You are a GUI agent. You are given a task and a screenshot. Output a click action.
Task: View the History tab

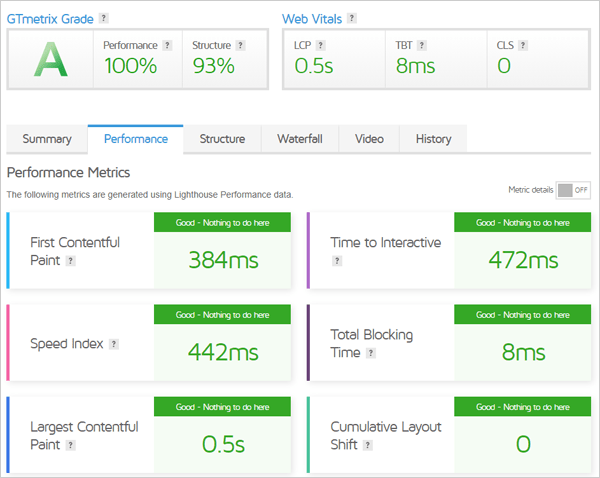[433, 139]
